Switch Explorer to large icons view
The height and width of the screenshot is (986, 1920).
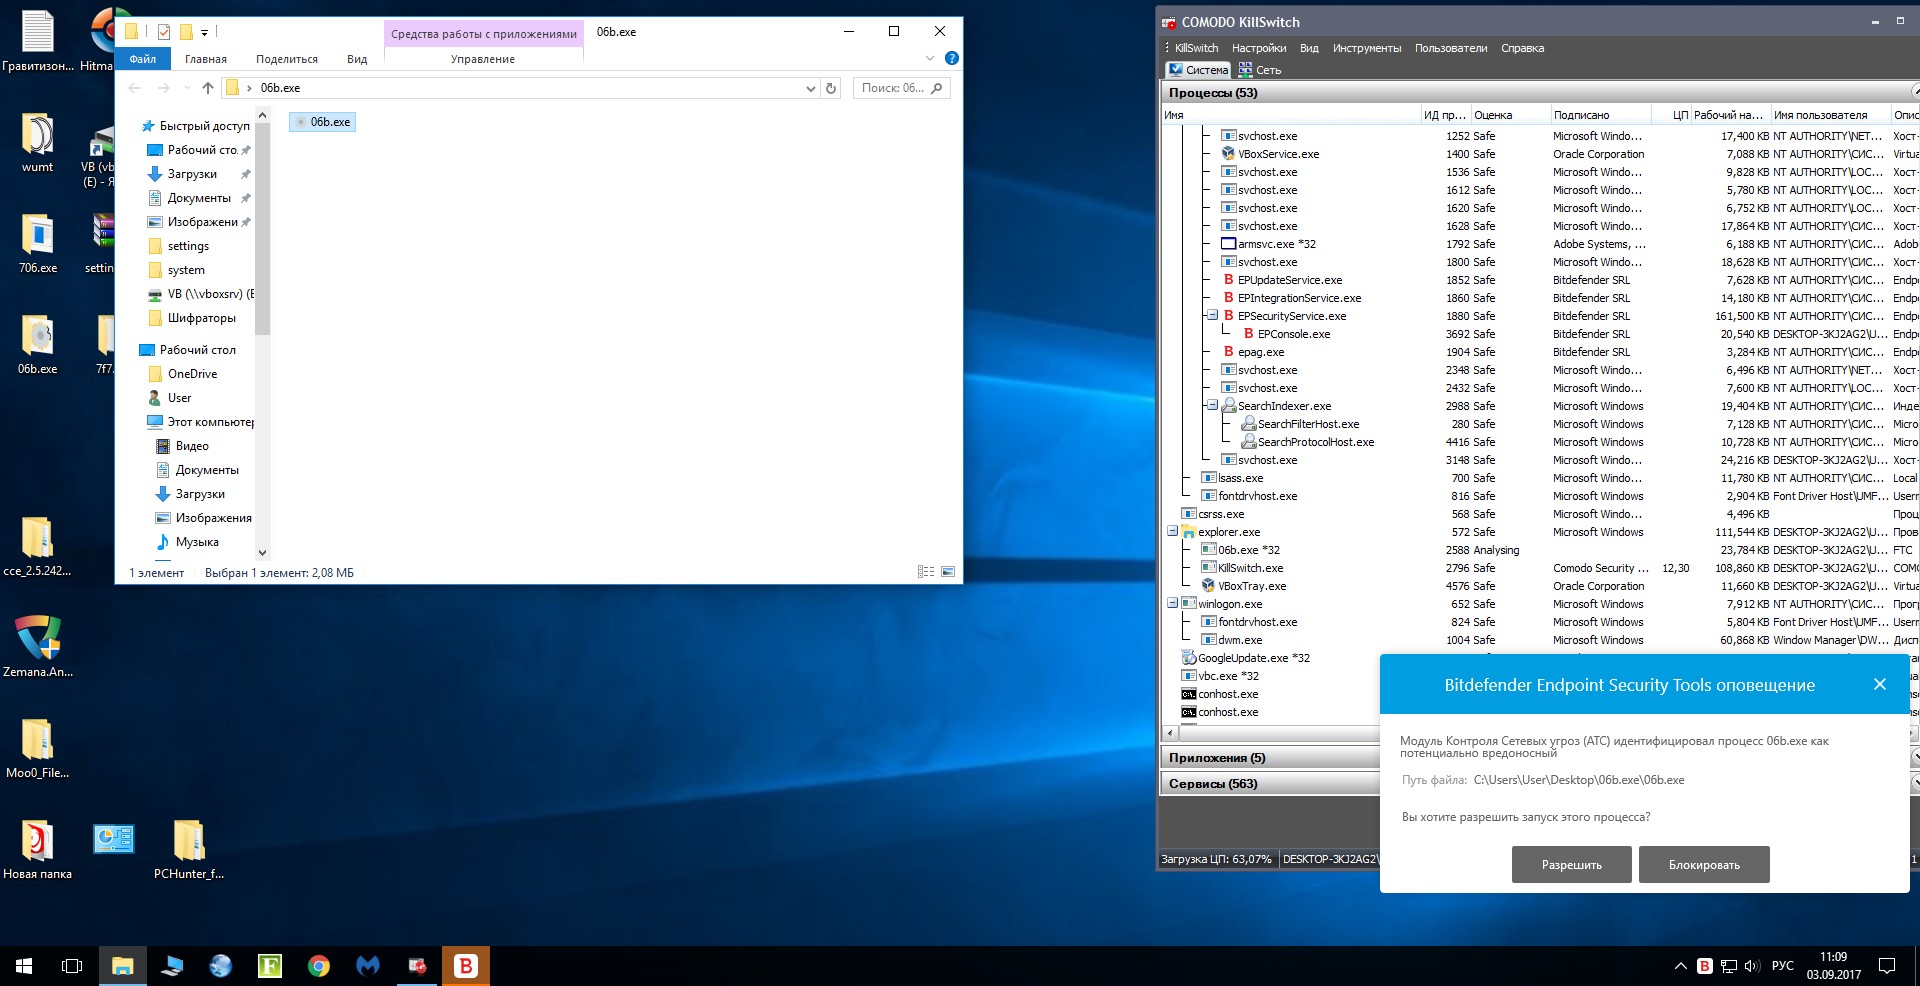coord(948,572)
